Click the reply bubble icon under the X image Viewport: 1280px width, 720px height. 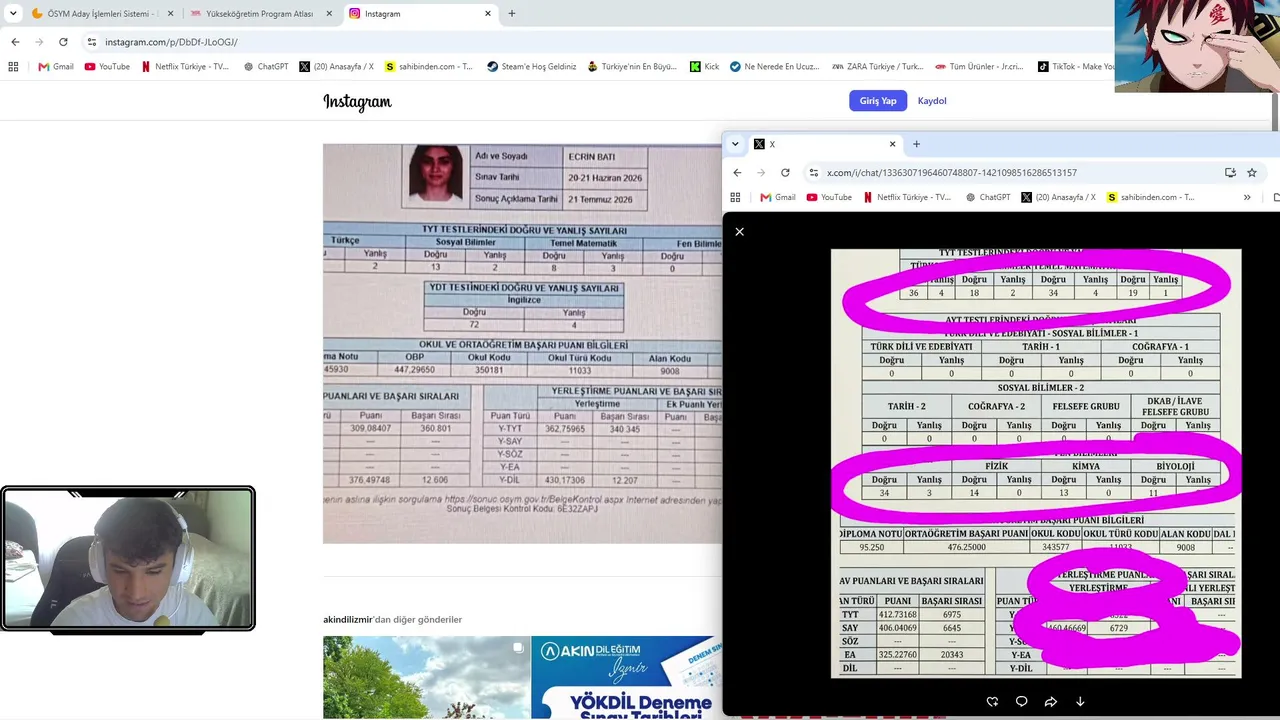coord(1021,702)
